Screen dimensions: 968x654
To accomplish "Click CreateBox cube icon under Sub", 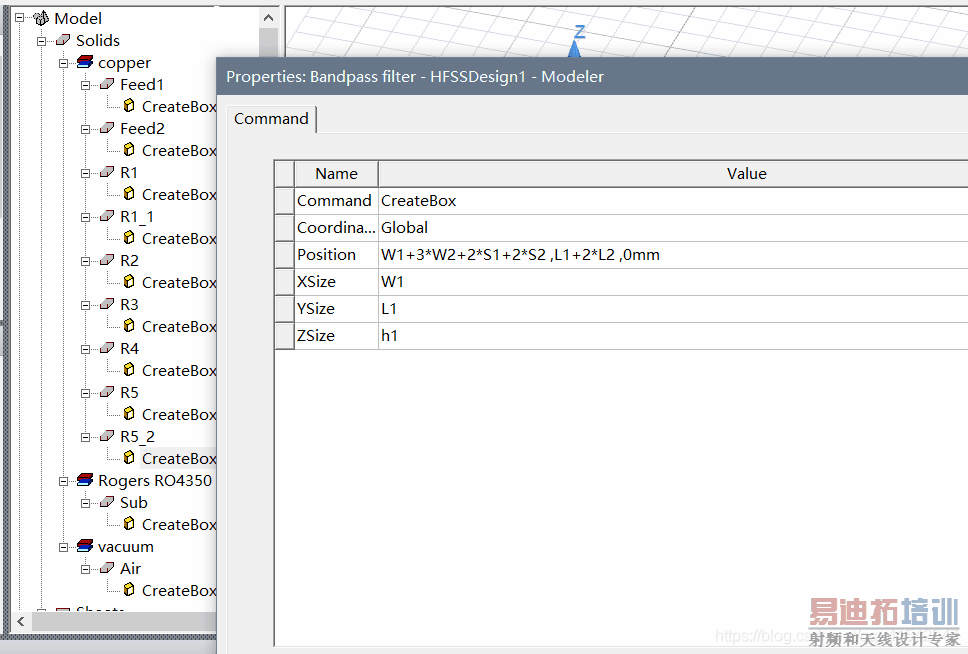I will (129, 524).
